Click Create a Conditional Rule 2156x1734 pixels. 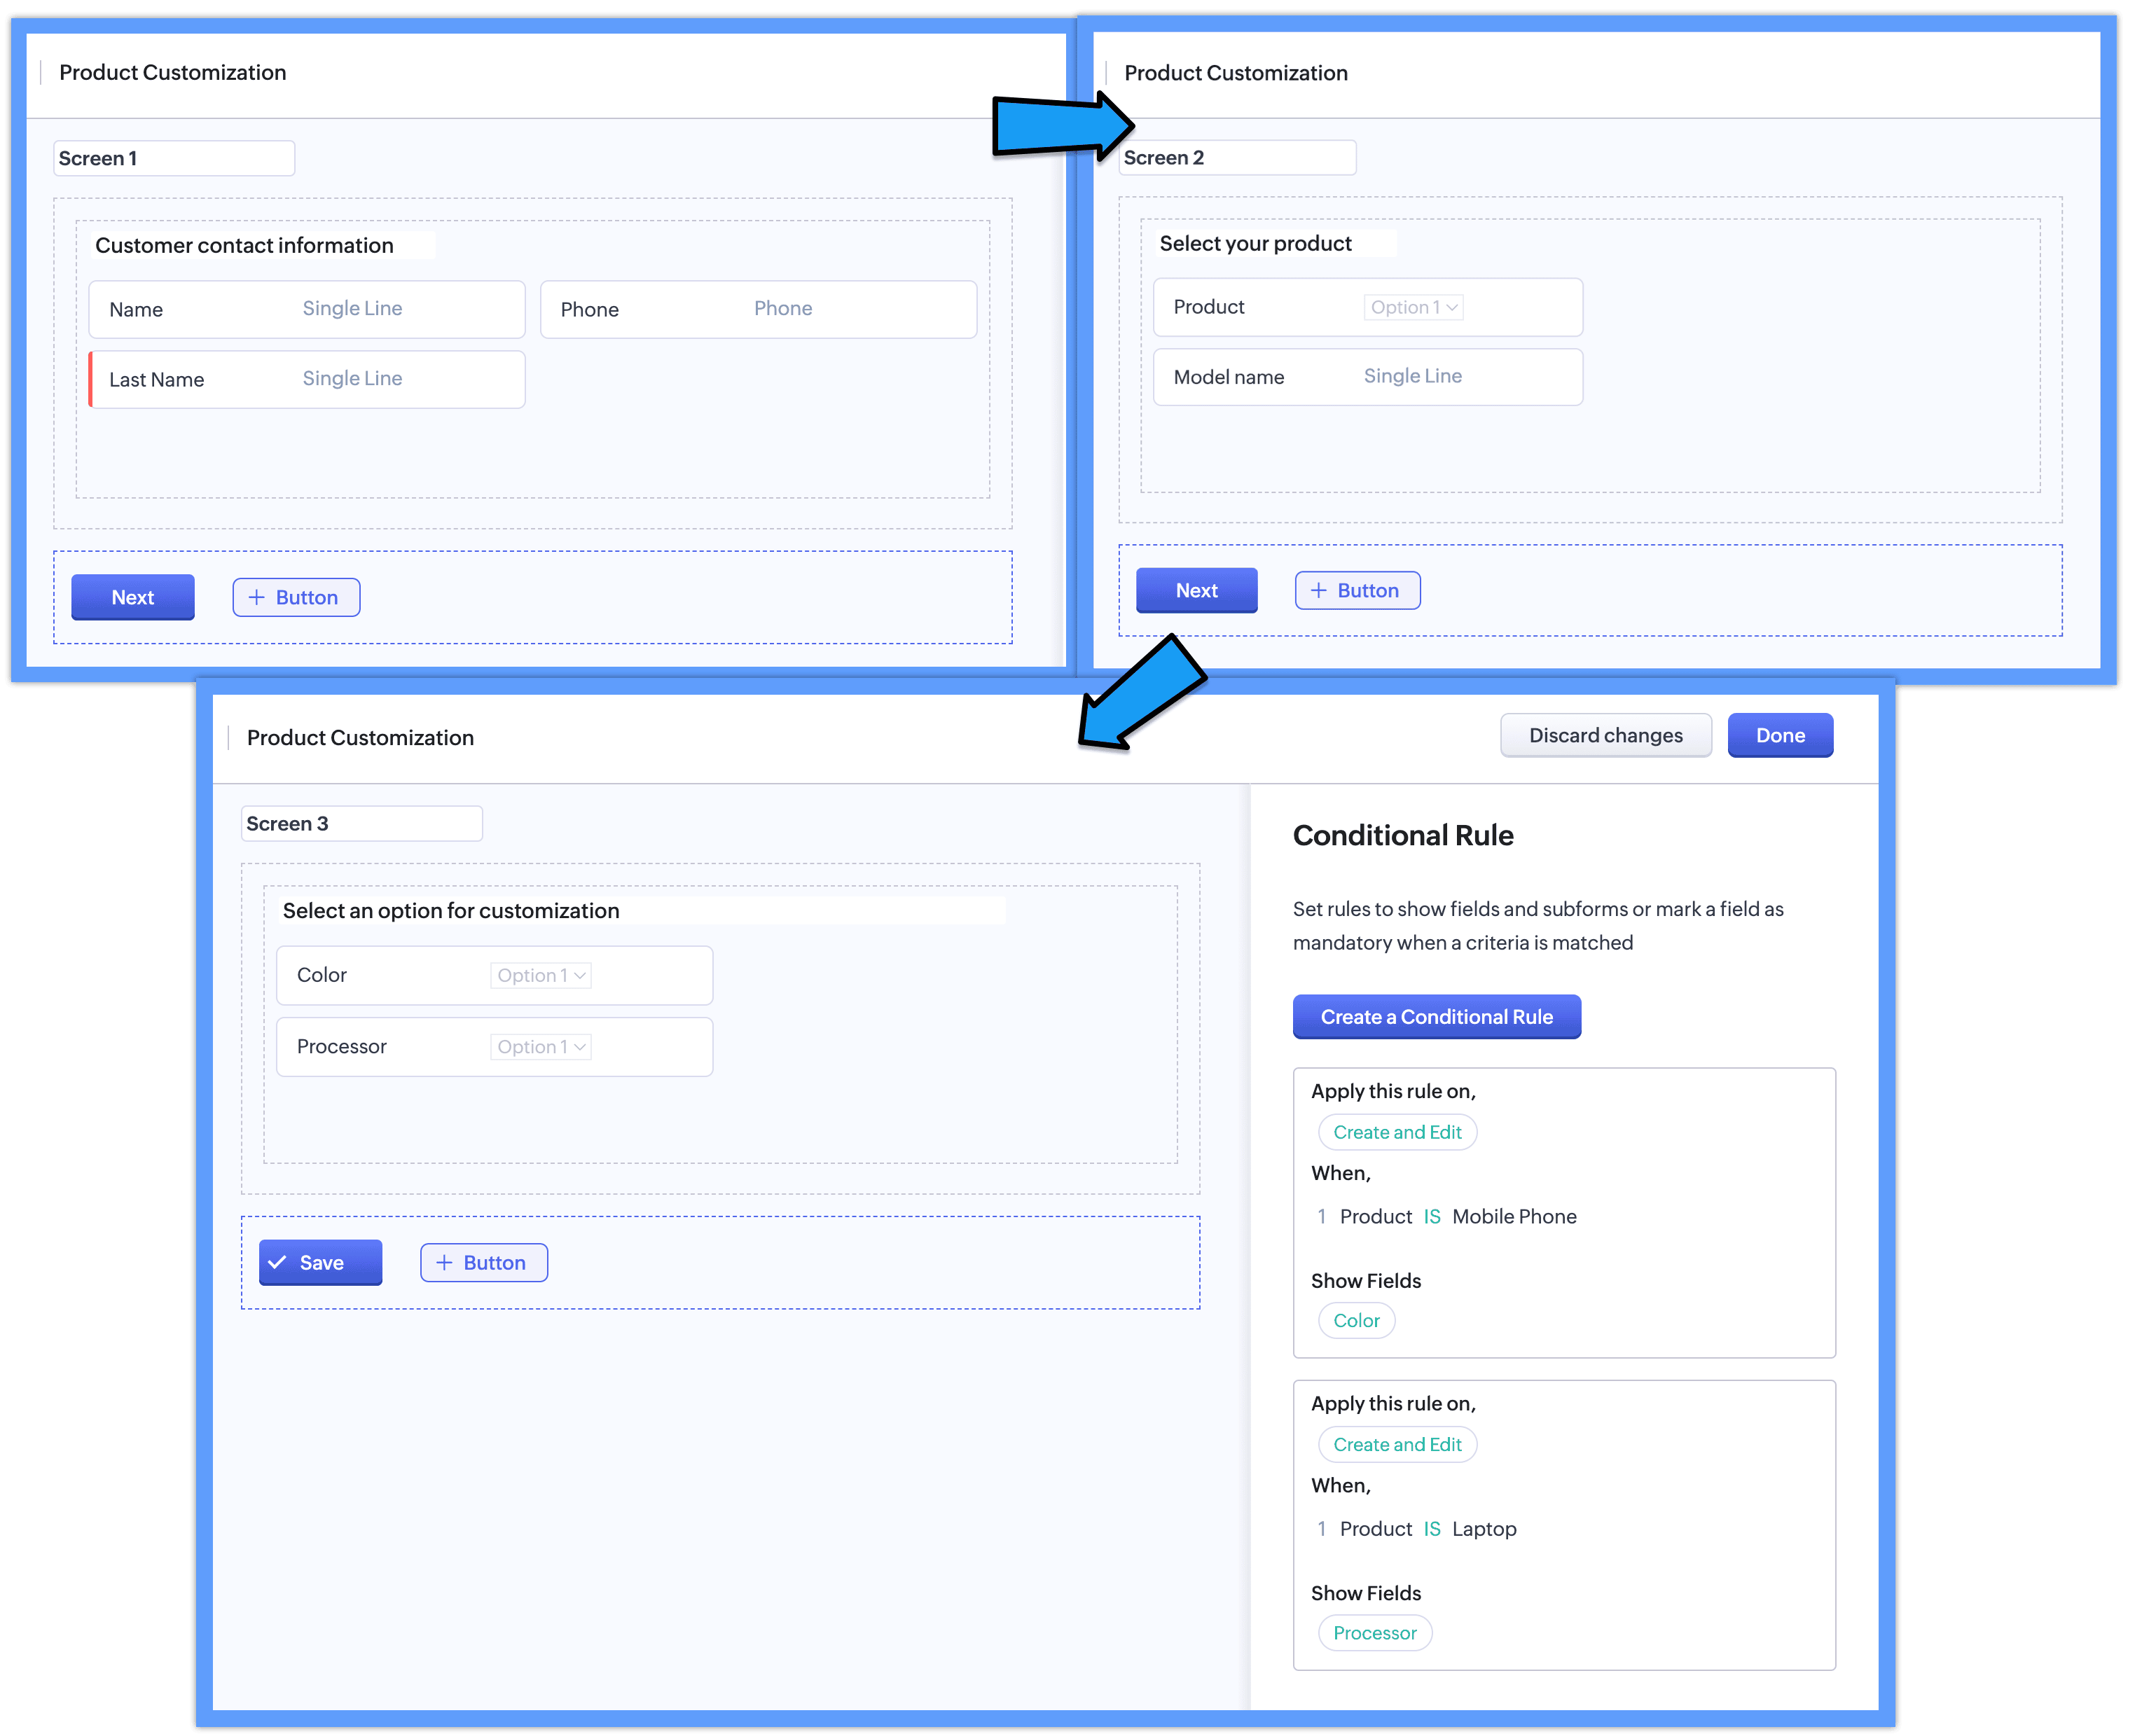[x=1436, y=1016]
